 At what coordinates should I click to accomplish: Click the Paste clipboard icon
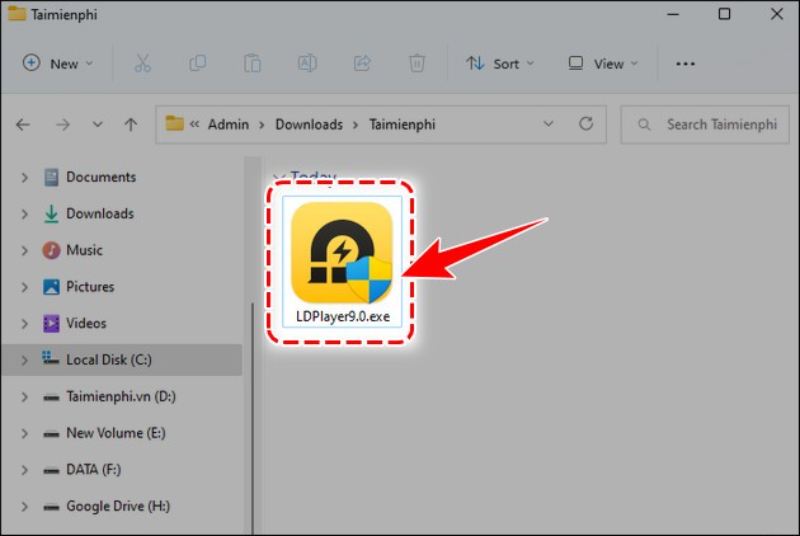pos(252,63)
